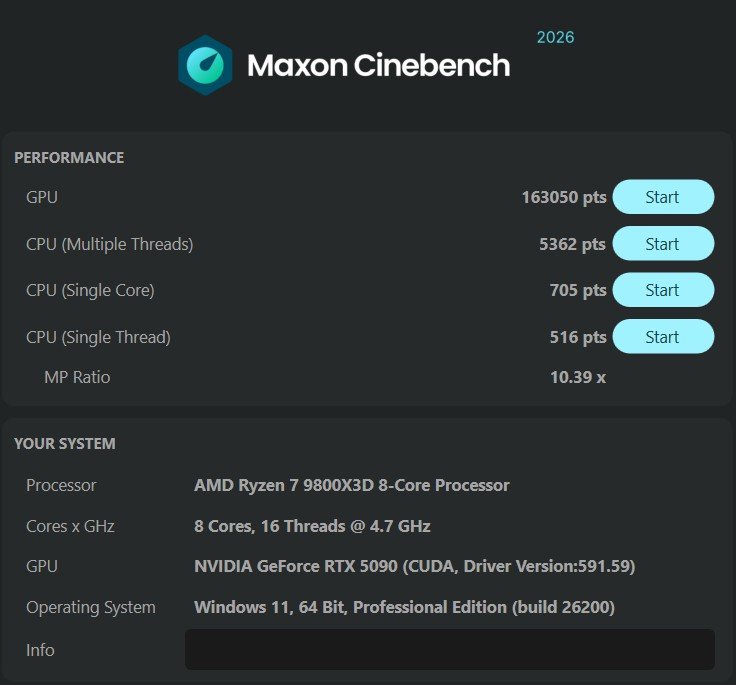Select the AMD Ryzen 7 9800X3D processor text
Image resolution: width=736 pixels, height=685 pixels.
point(352,485)
